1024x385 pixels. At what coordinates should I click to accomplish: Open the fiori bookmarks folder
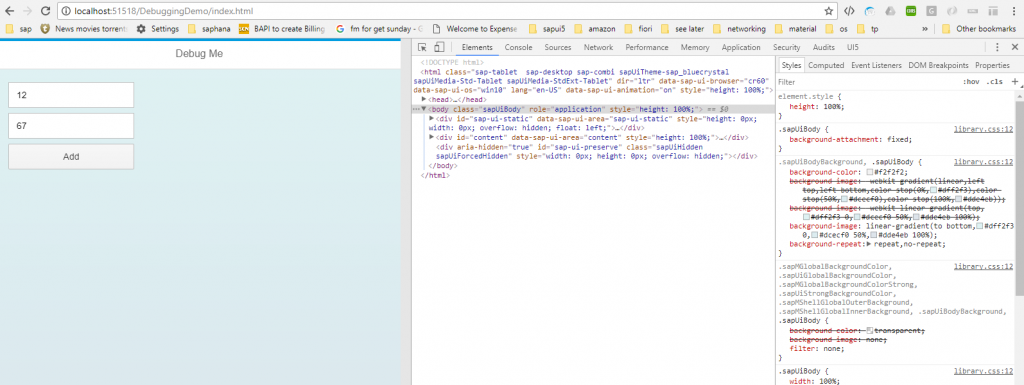(638, 29)
